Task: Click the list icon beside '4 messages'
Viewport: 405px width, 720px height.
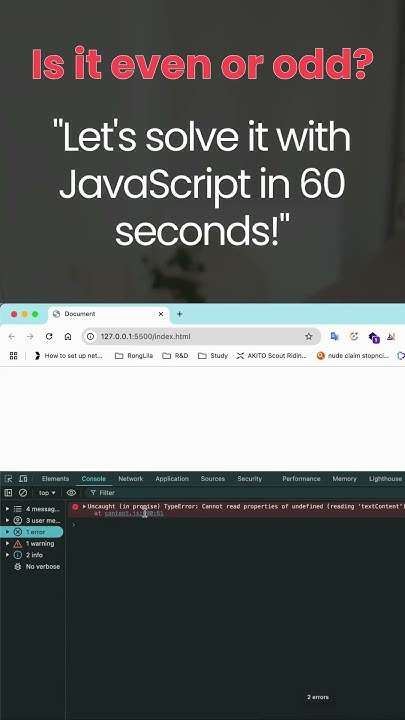Action: (17, 509)
